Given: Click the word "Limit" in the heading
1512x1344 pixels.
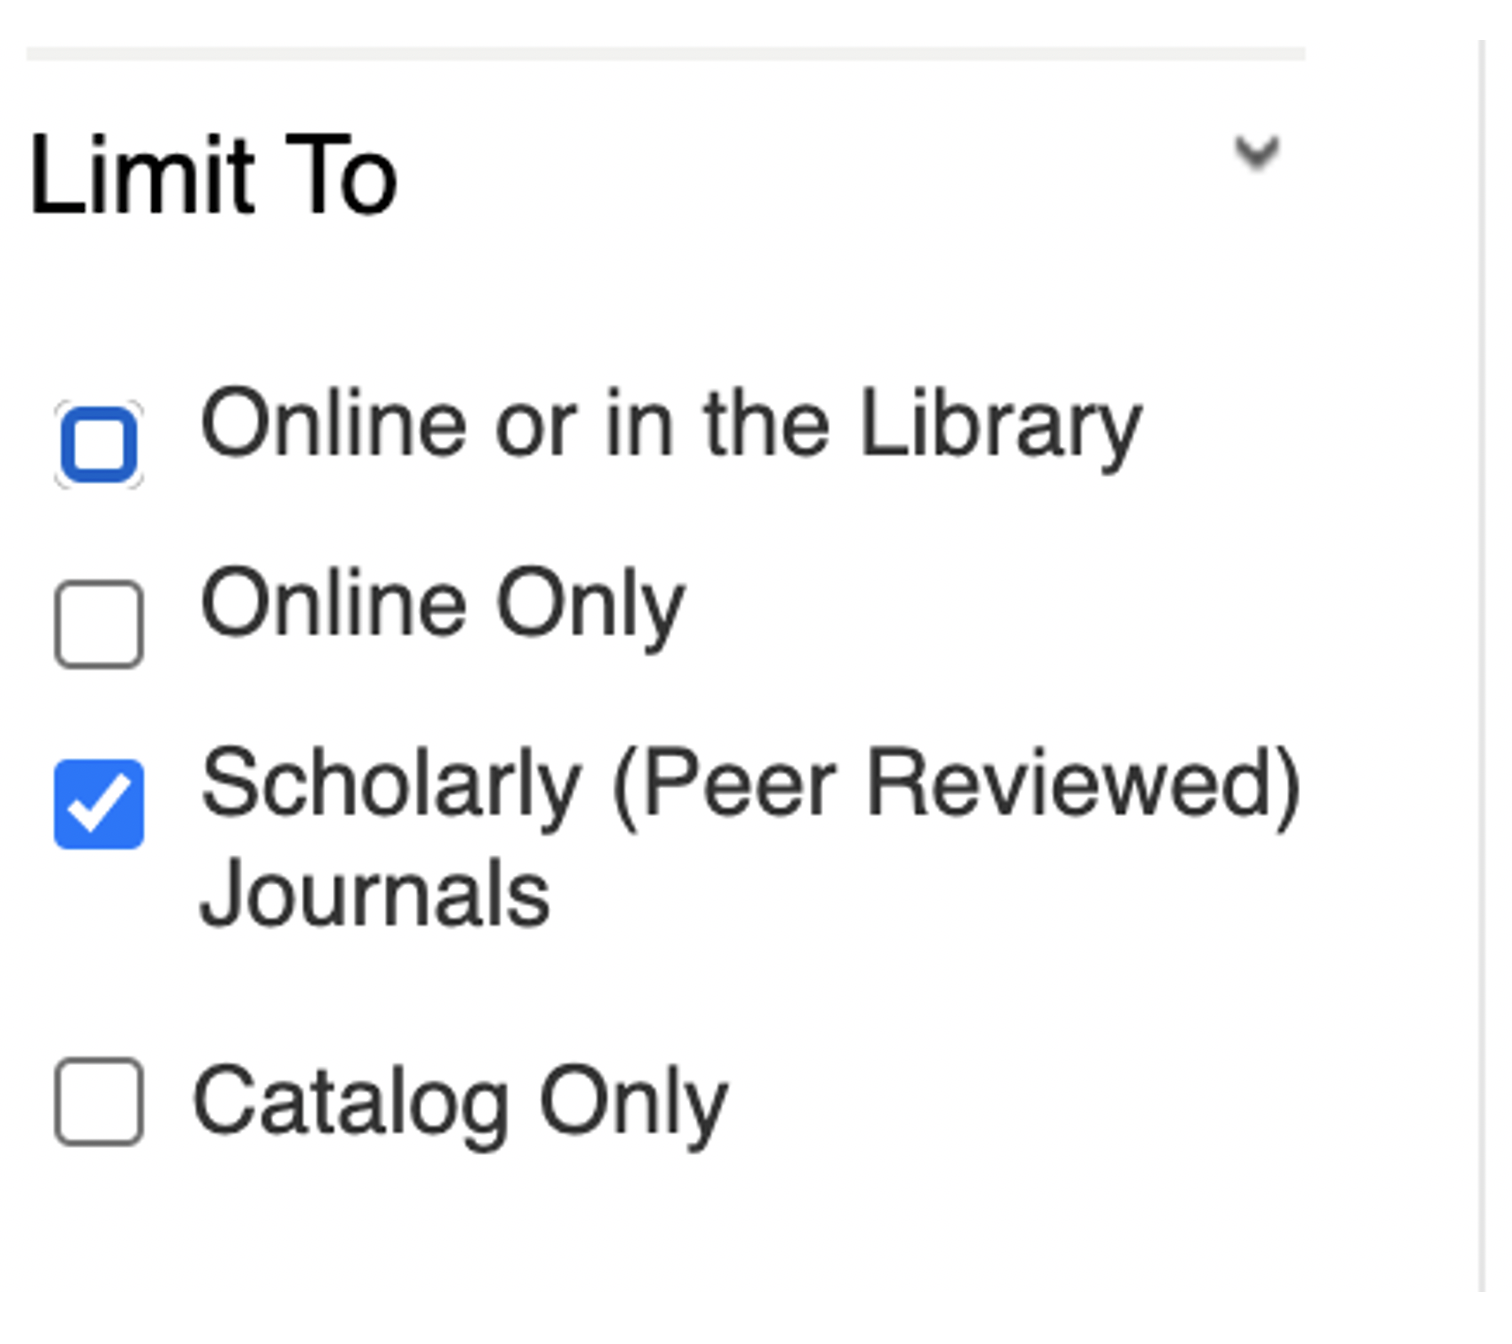Looking at the screenshot, I should pos(142,176).
